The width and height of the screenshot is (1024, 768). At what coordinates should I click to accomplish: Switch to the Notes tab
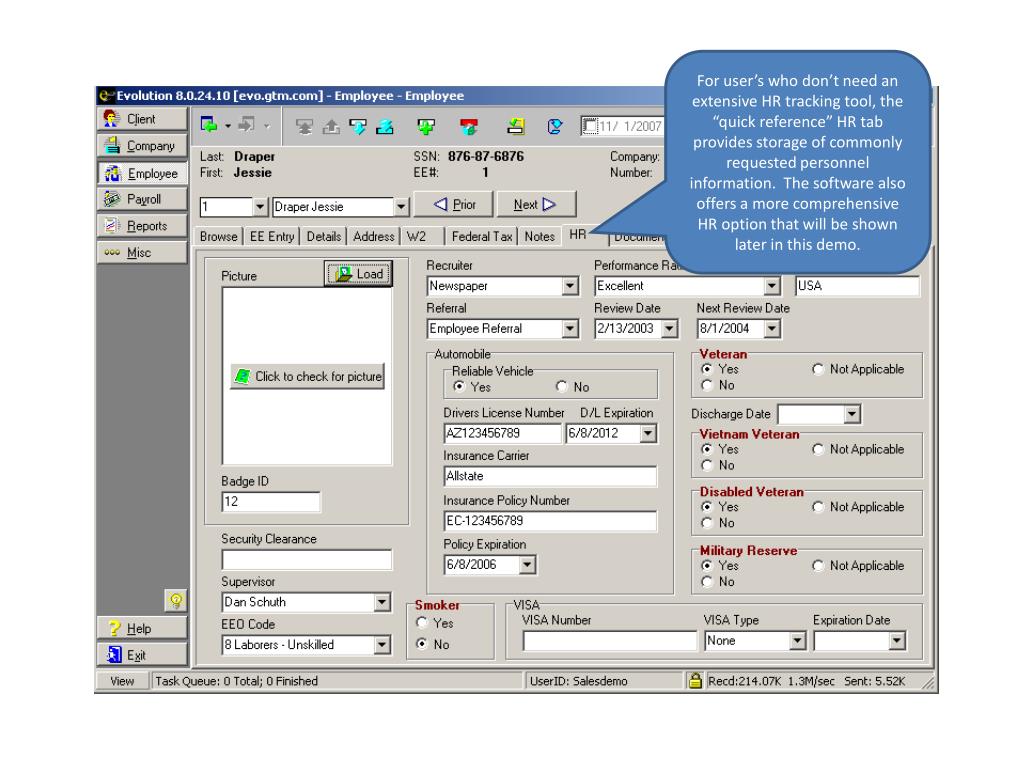point(539,236)
